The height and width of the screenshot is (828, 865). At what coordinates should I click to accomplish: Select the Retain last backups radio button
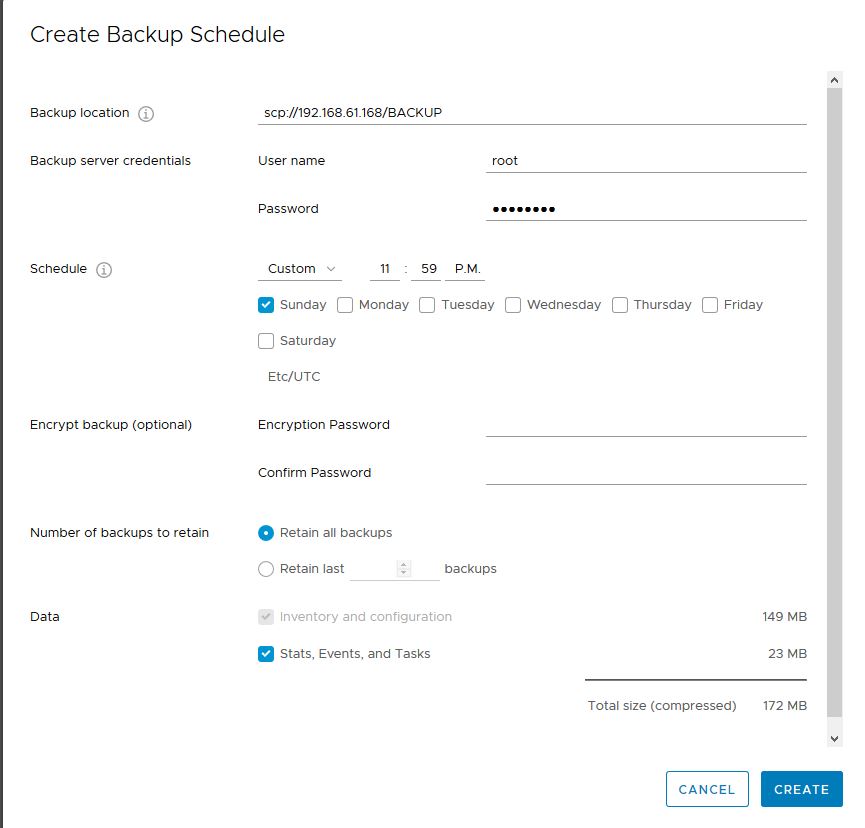tap(266, 569)
